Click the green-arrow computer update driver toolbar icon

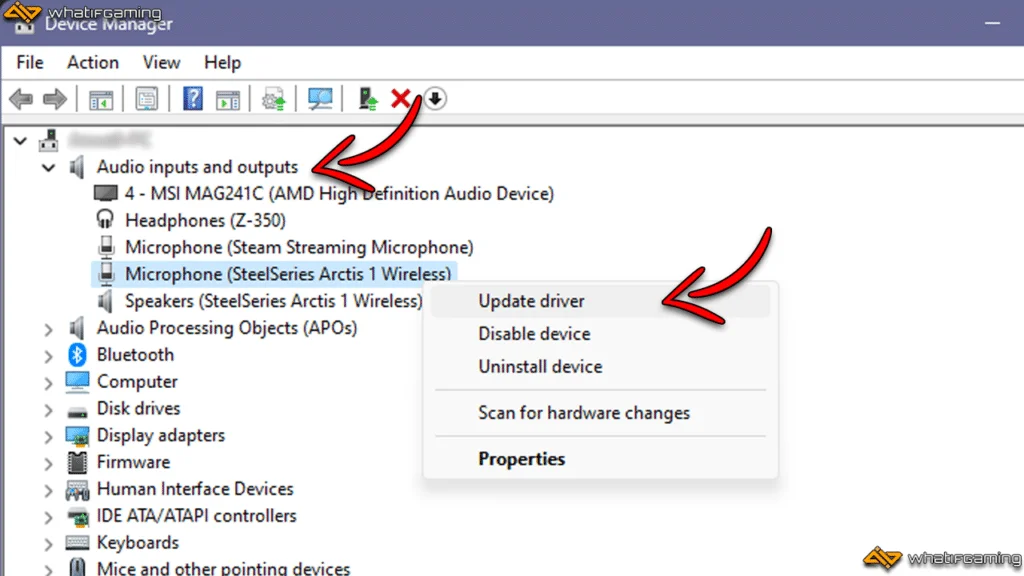pyautogui.click(x=369, y=99)
